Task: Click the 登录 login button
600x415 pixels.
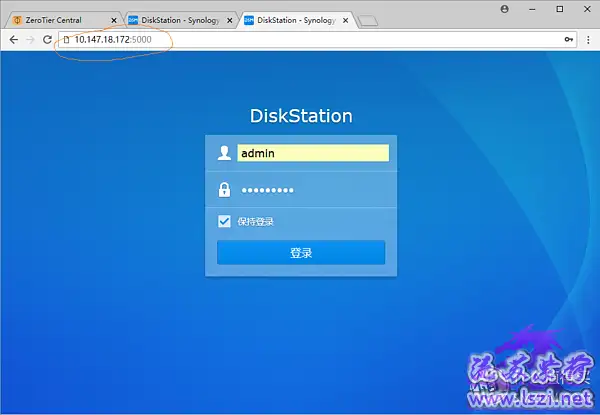Action: tap(301, 252)
